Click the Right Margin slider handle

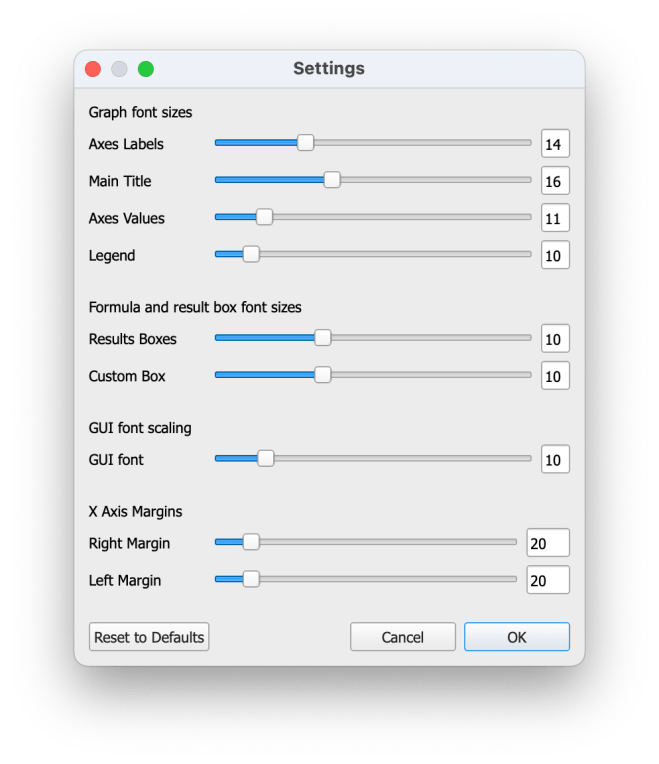click(x=251, y=542)
